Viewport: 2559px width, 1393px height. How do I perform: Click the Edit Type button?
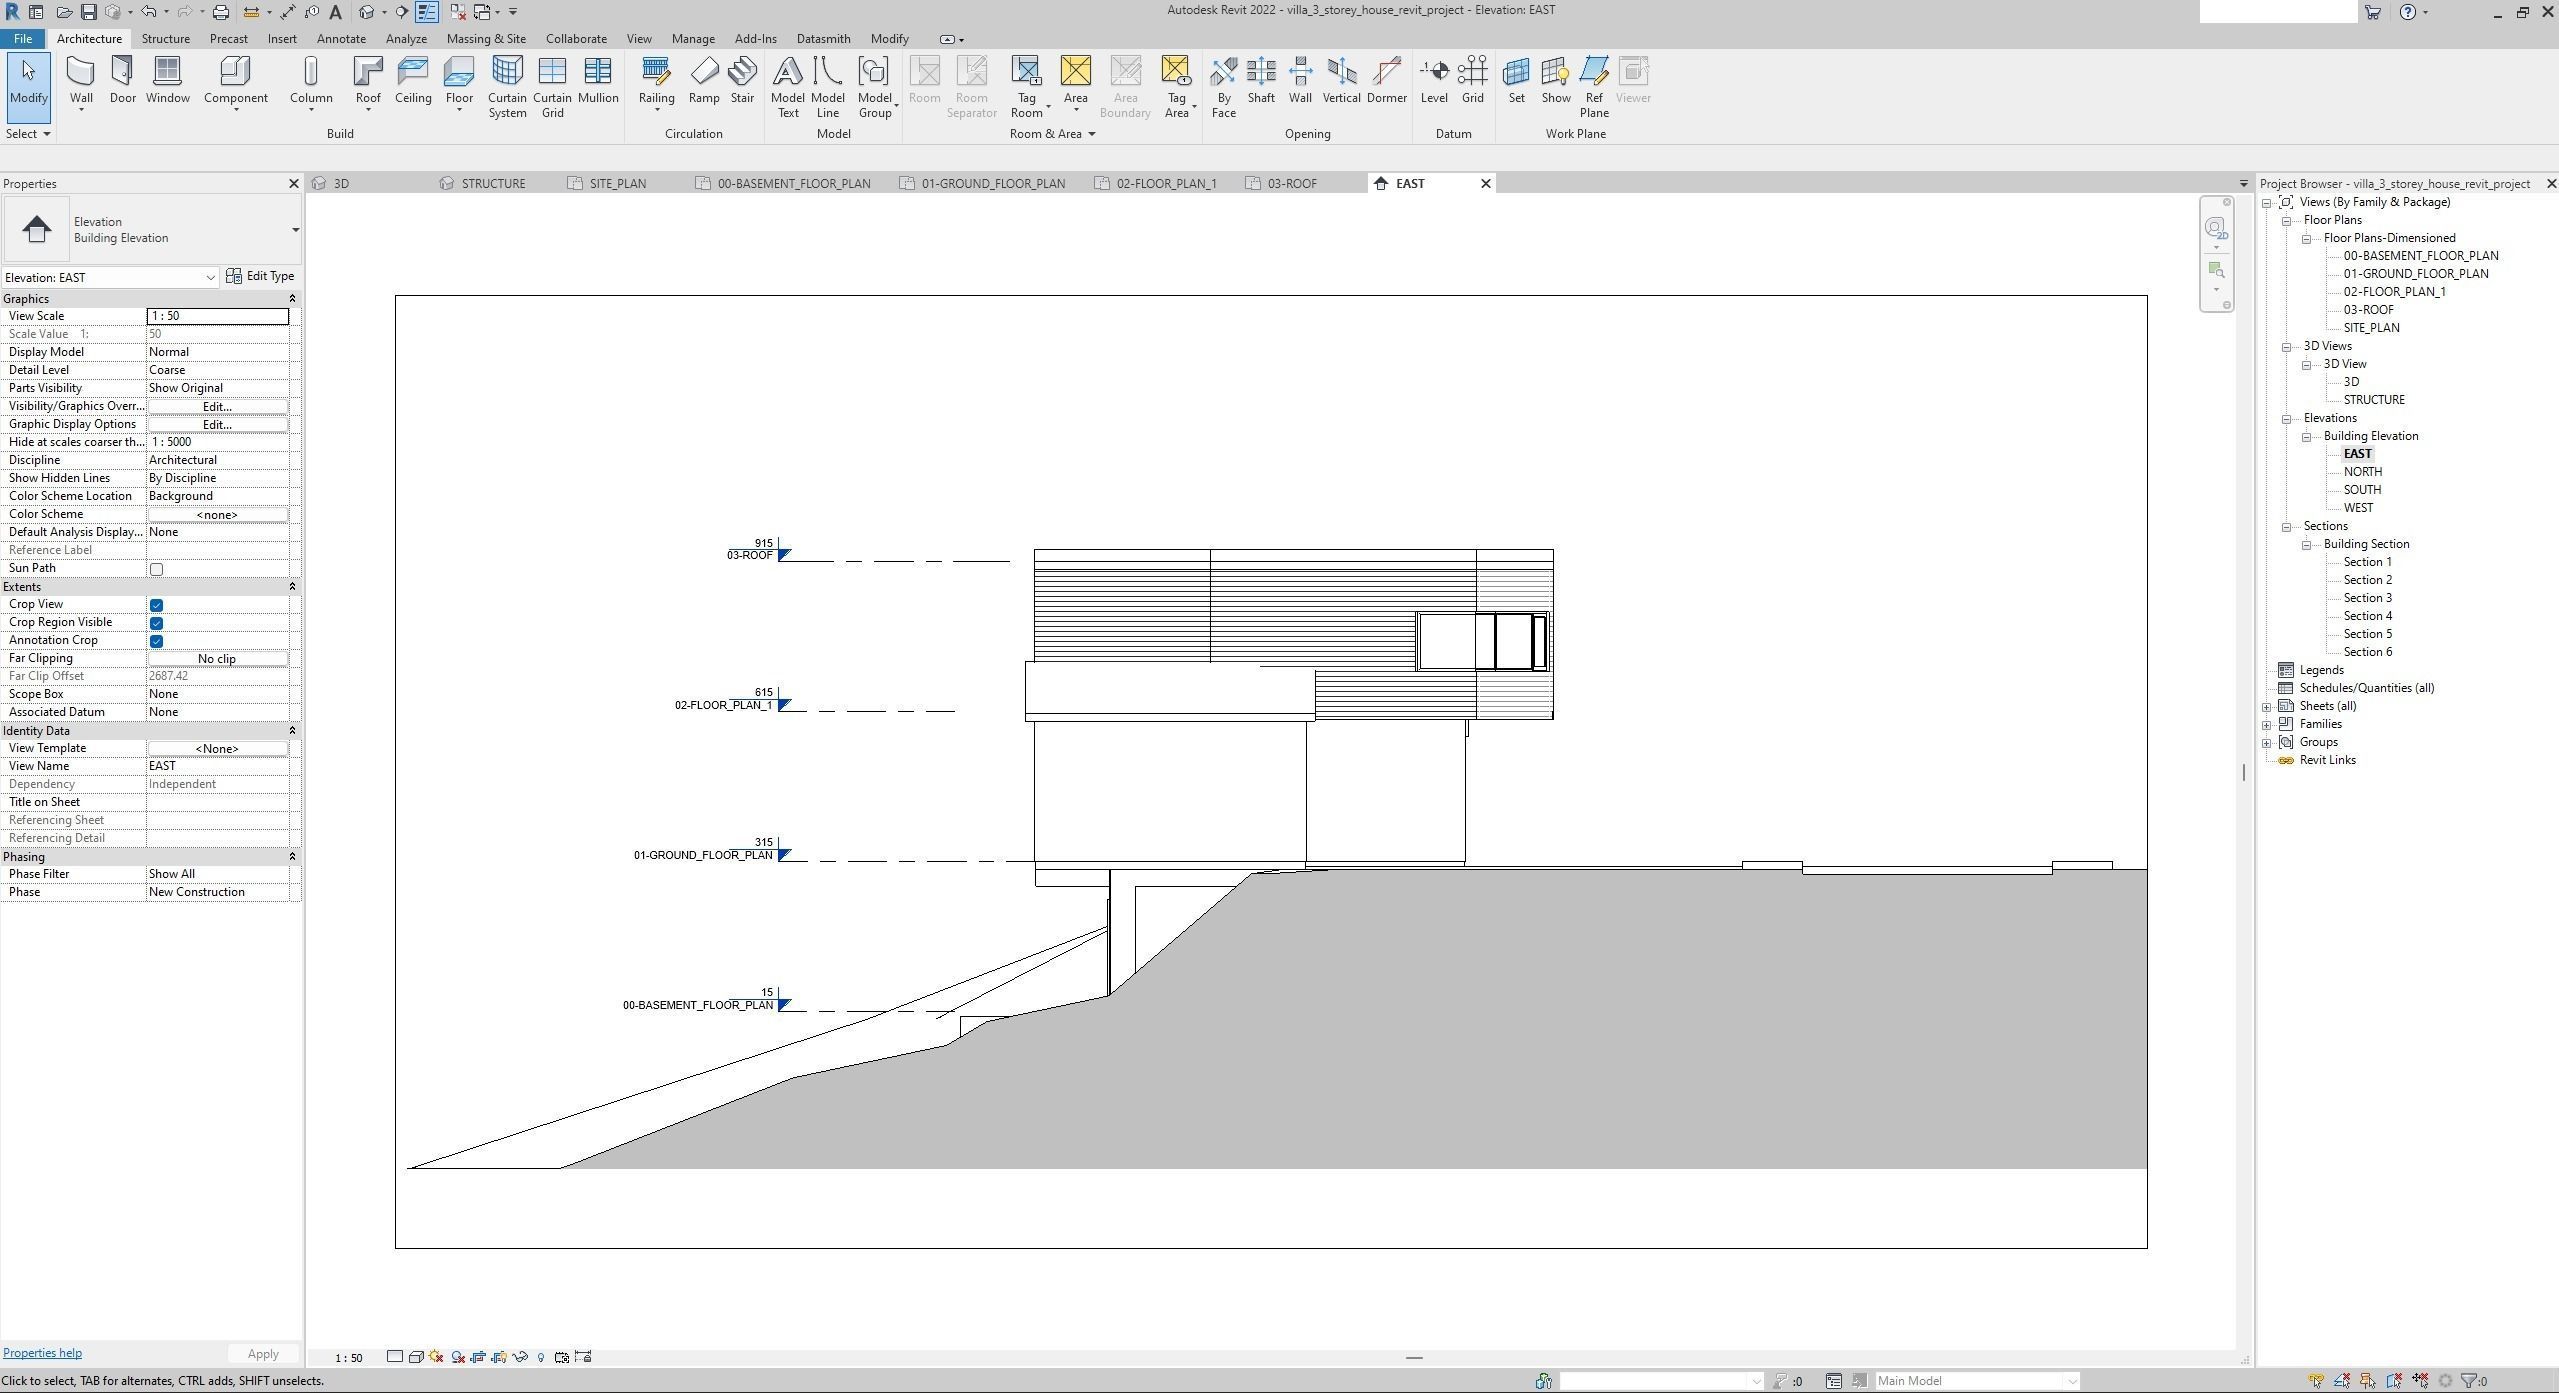(260, 276)
